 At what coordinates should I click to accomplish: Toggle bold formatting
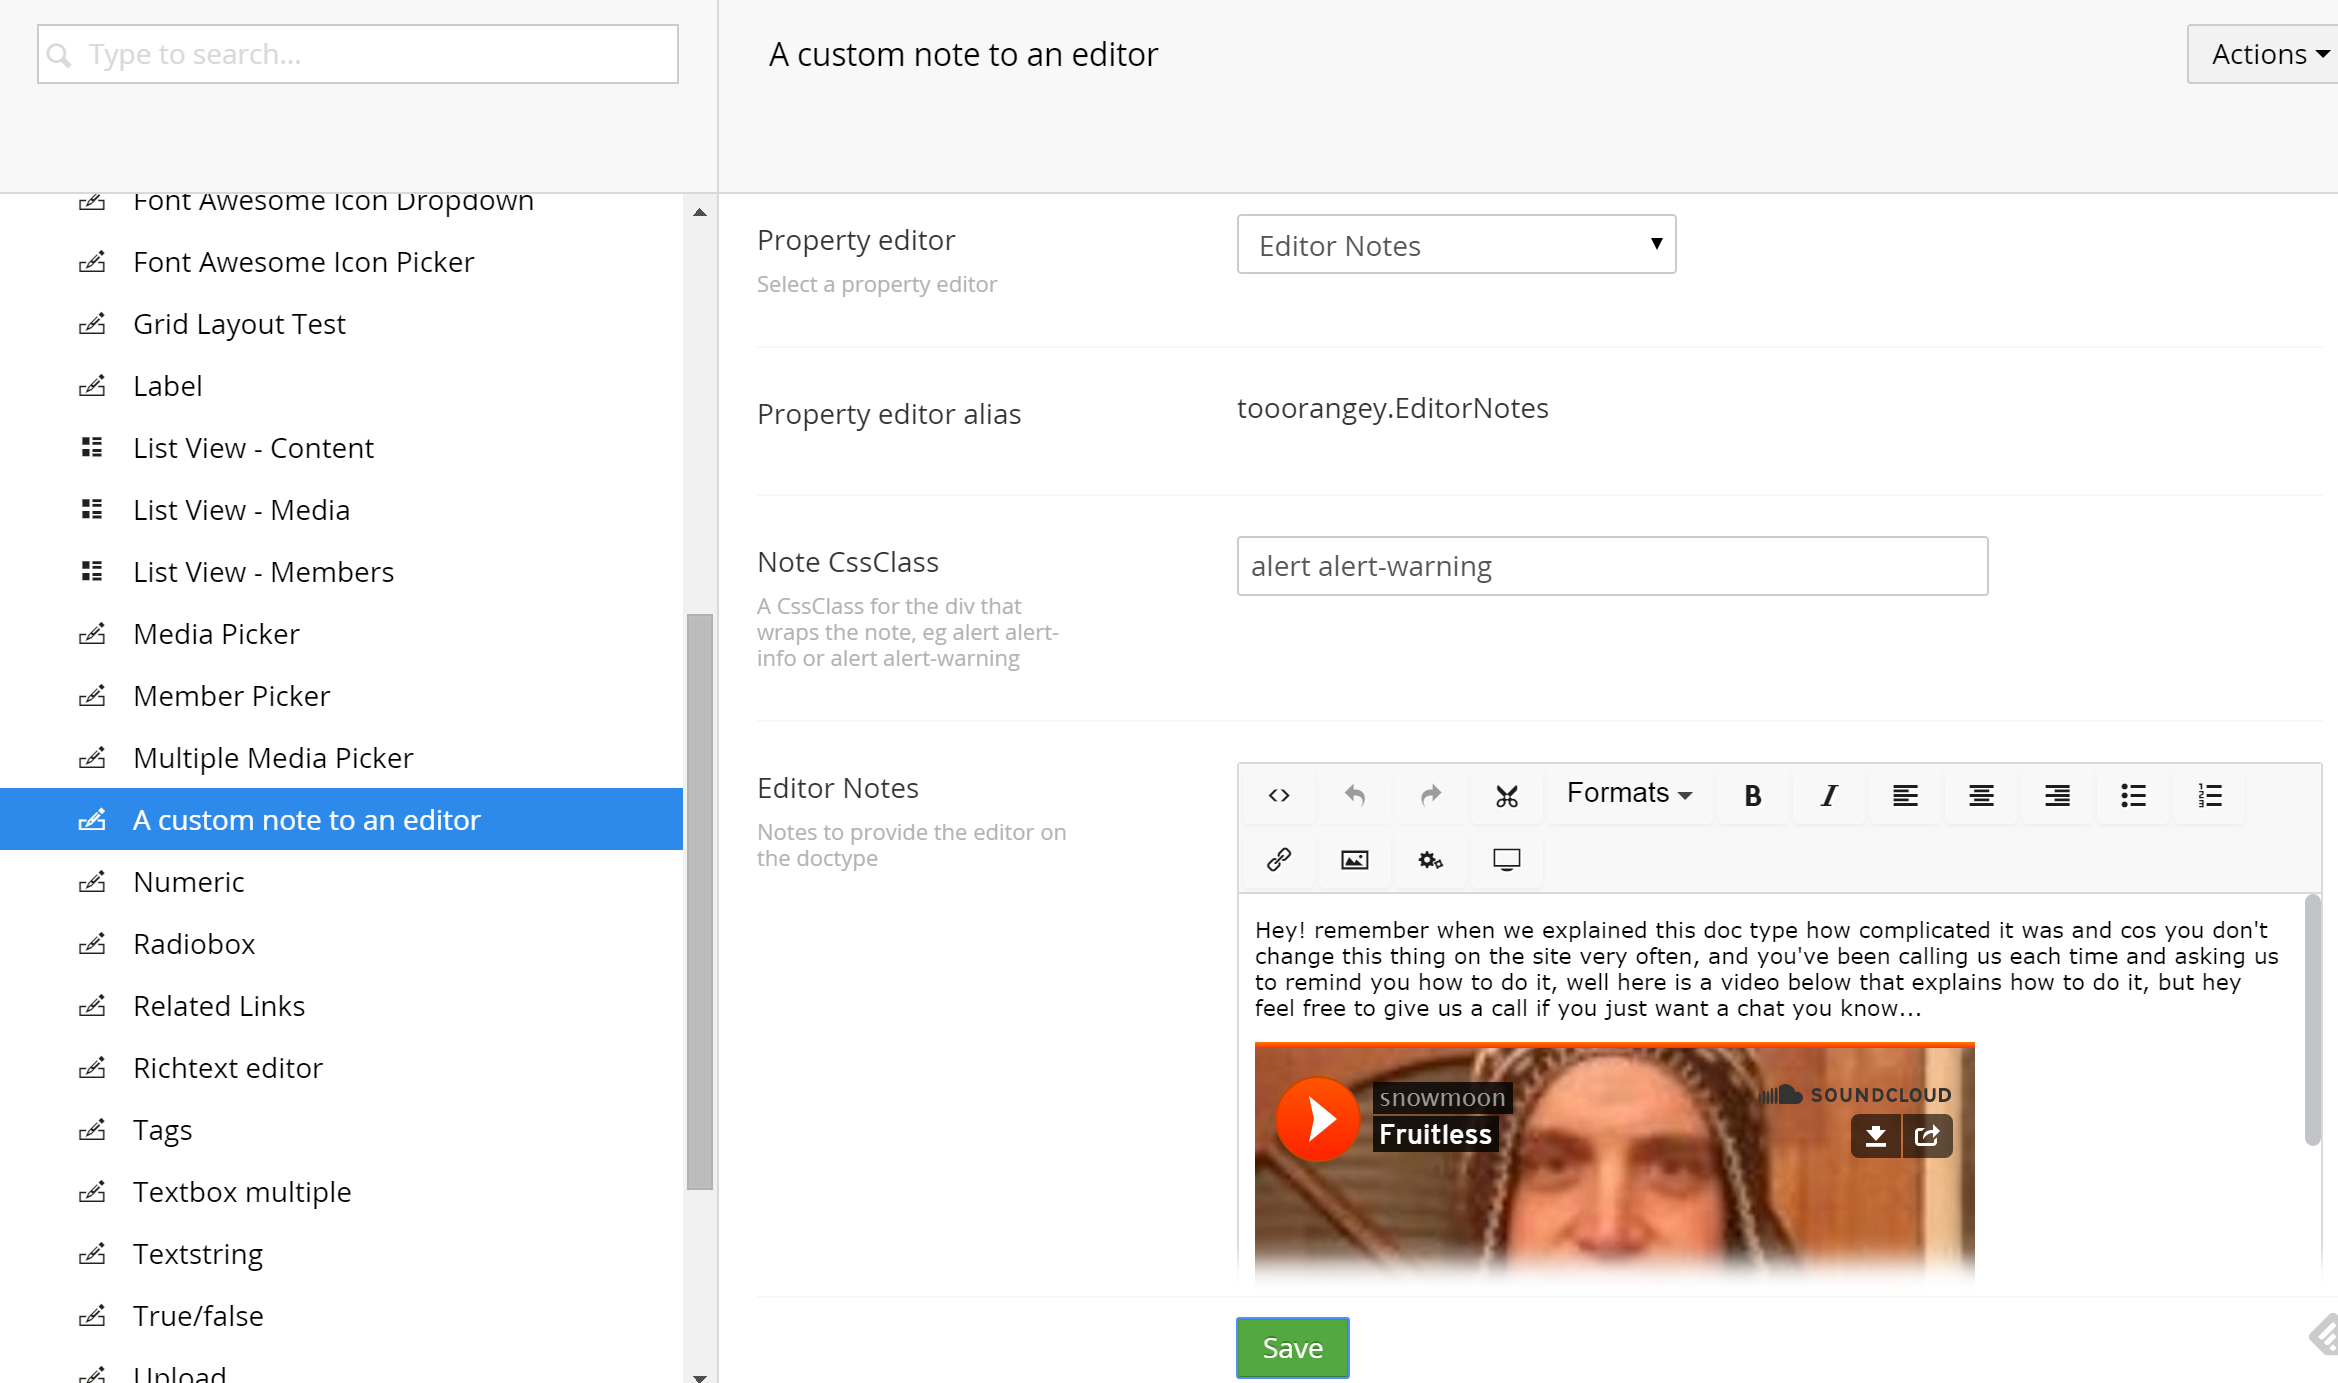pos(1753,795)
